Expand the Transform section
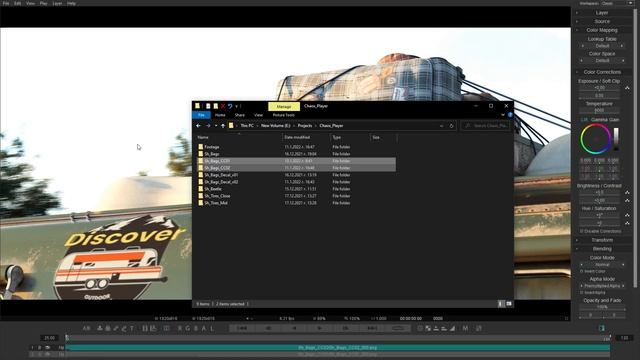 pos(602,240)
